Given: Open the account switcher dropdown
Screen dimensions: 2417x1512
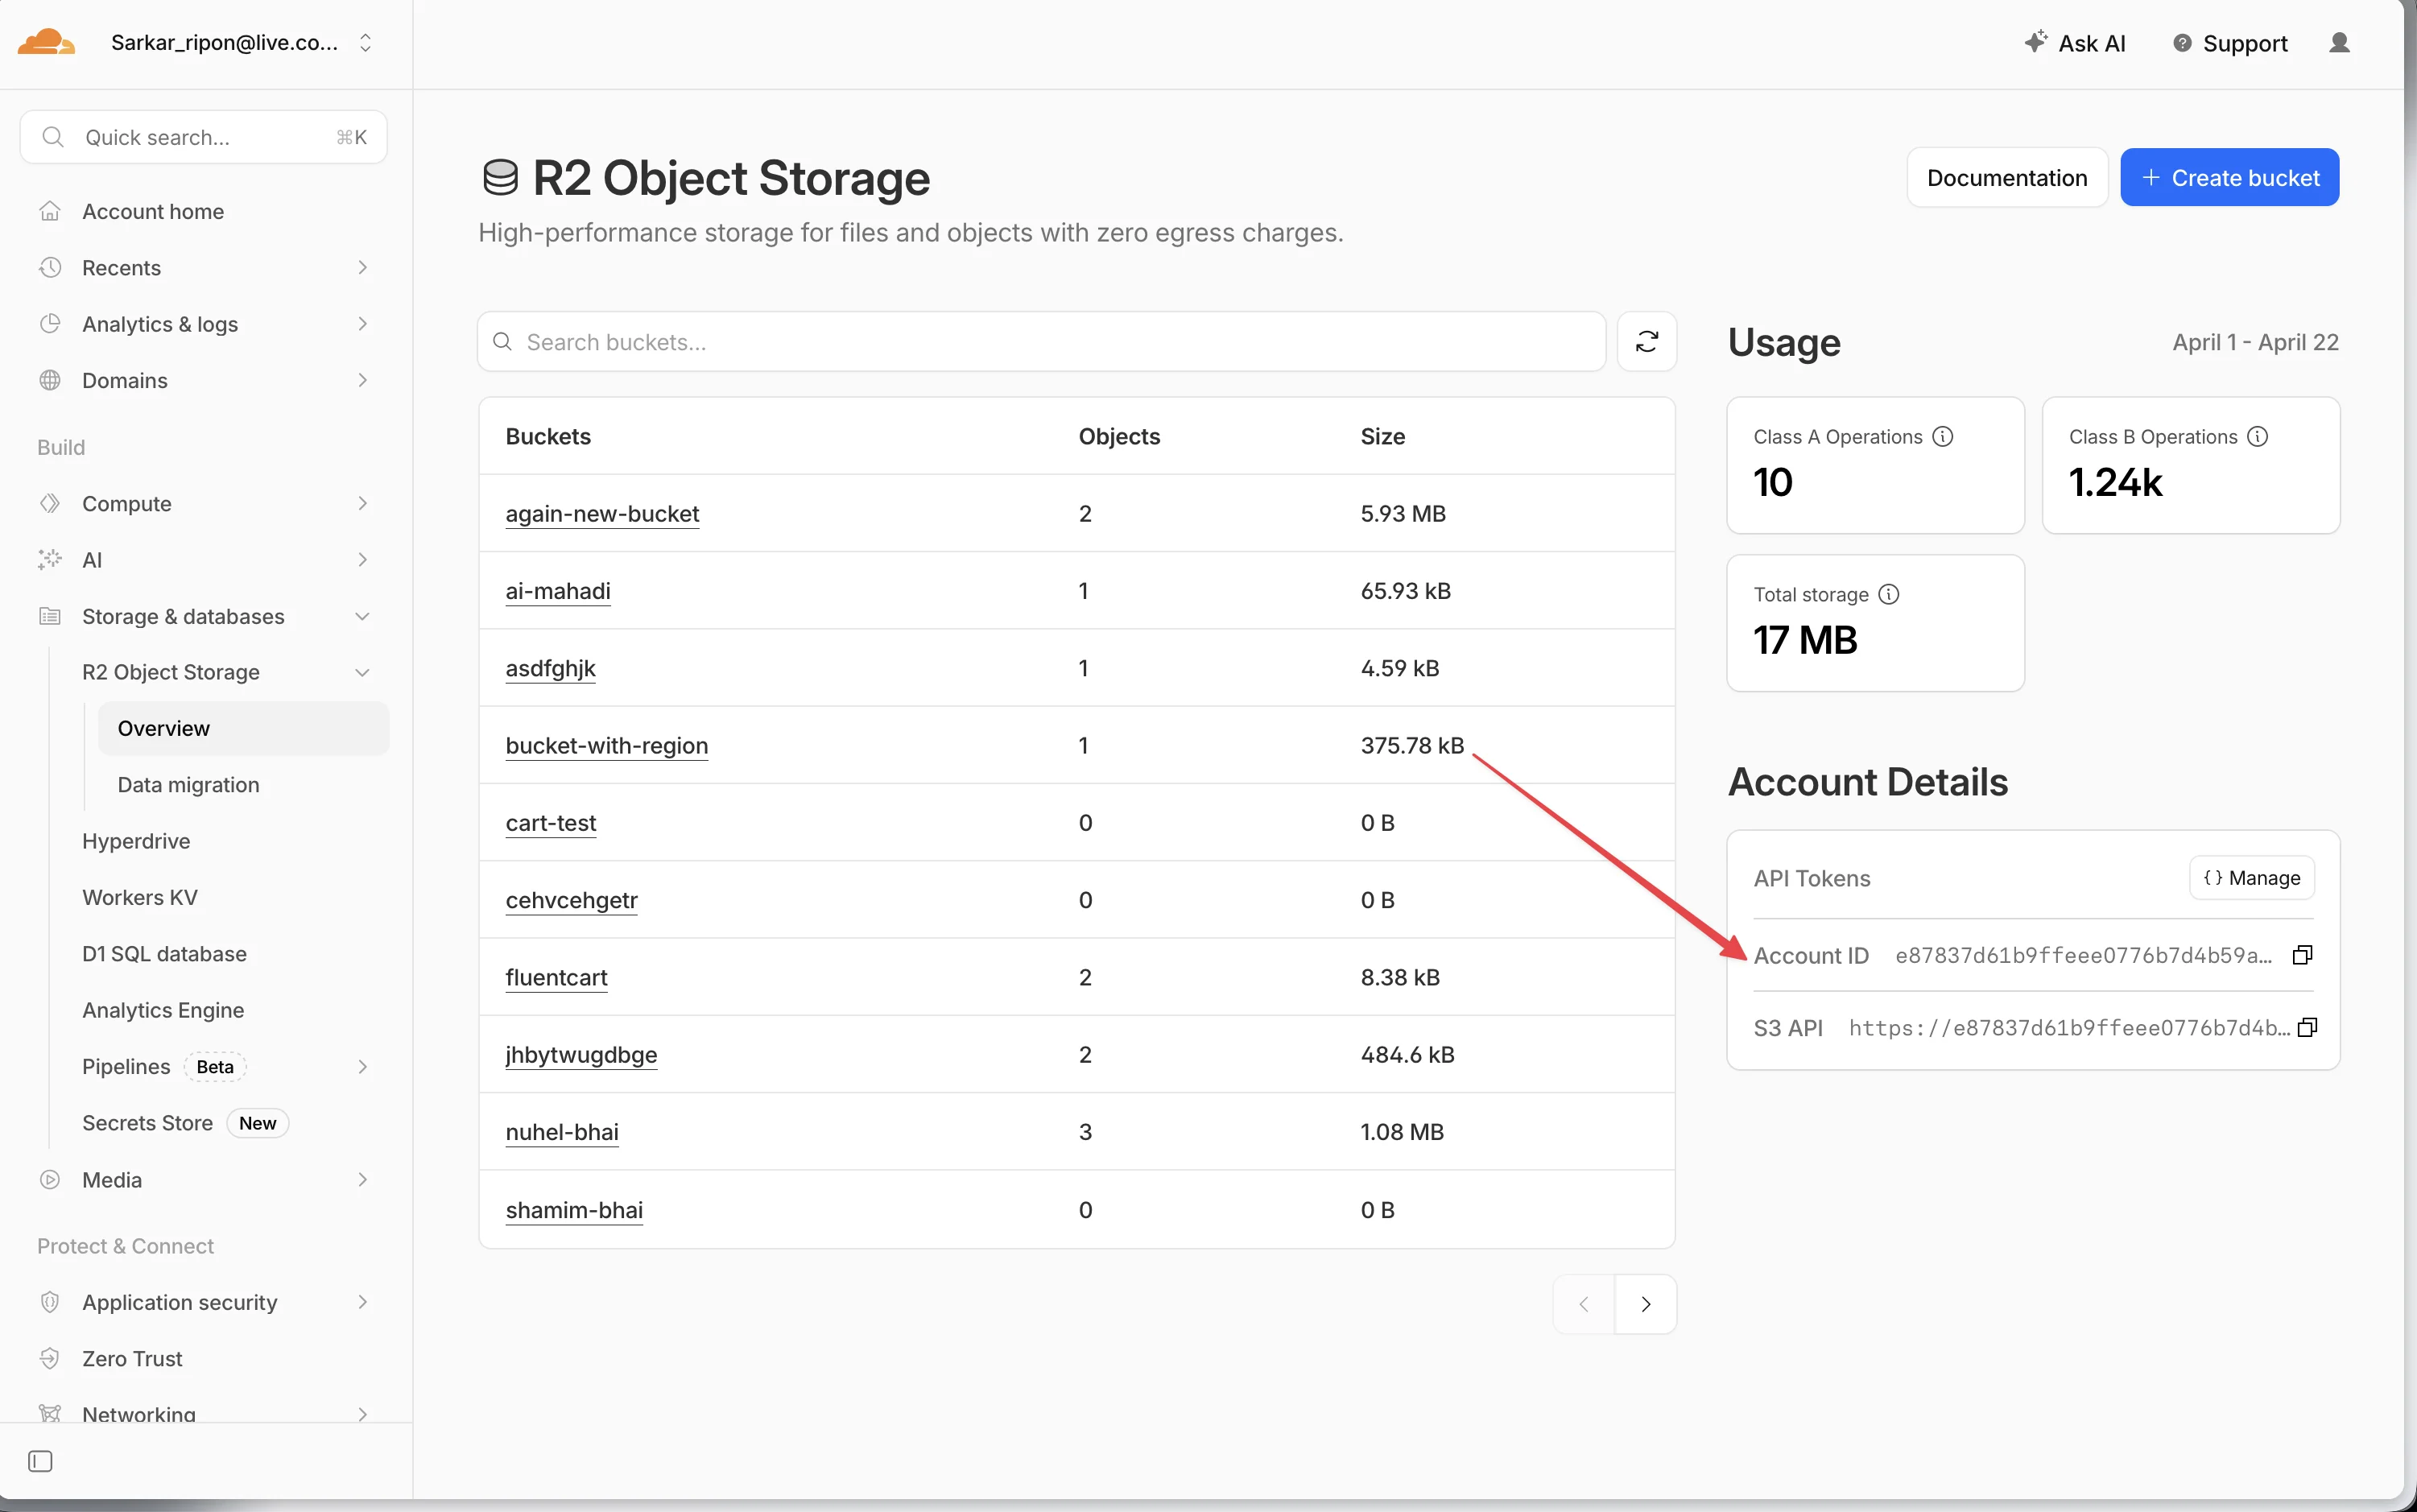Looking at the screenshot, I should [364, 43].
